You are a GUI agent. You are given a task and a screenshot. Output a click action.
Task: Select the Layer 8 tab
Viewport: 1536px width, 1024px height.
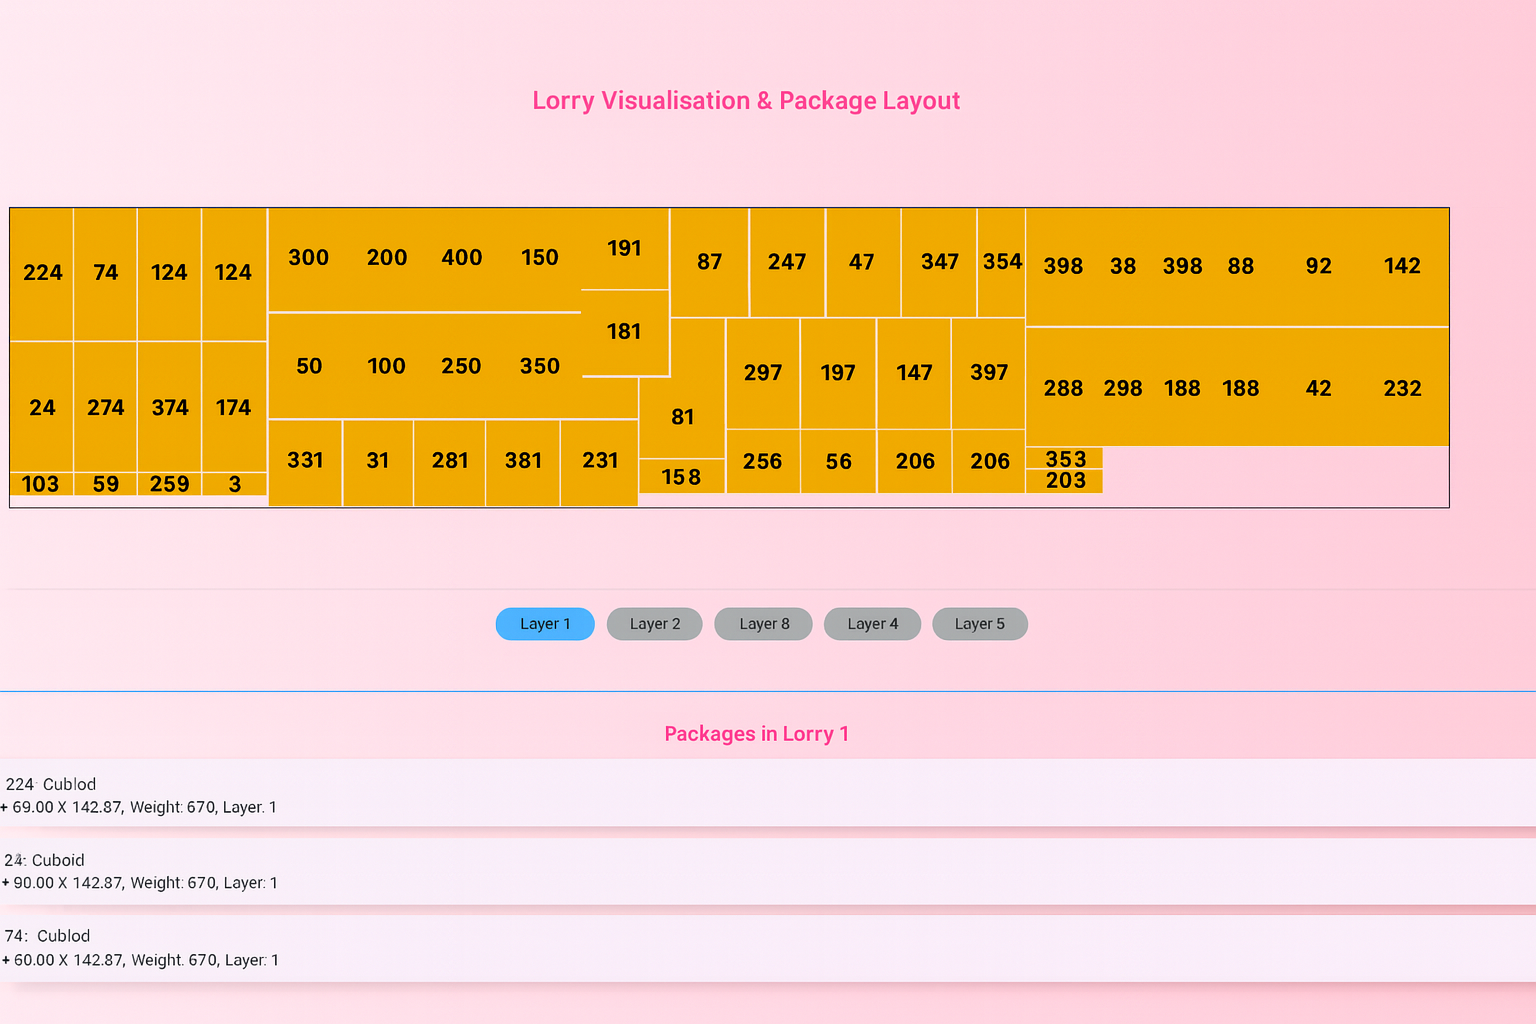click(764, 624)
